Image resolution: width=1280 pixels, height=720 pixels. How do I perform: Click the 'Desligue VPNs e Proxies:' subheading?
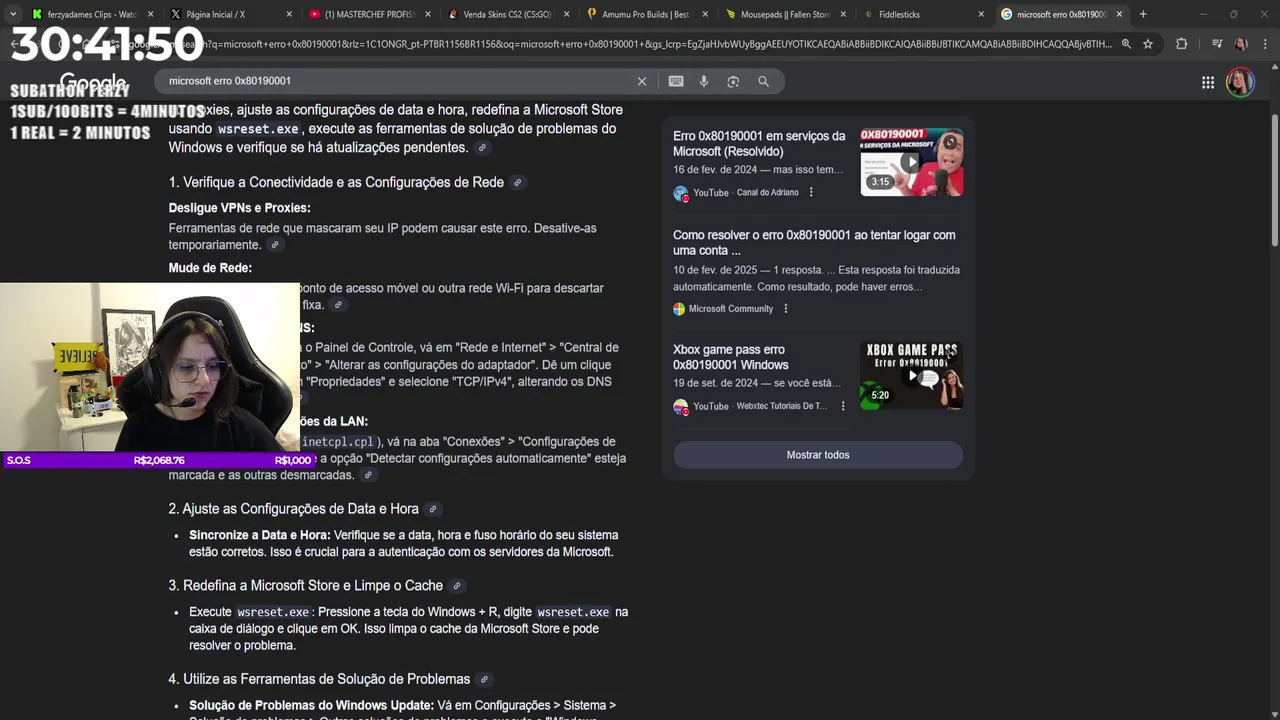[239, 208]
